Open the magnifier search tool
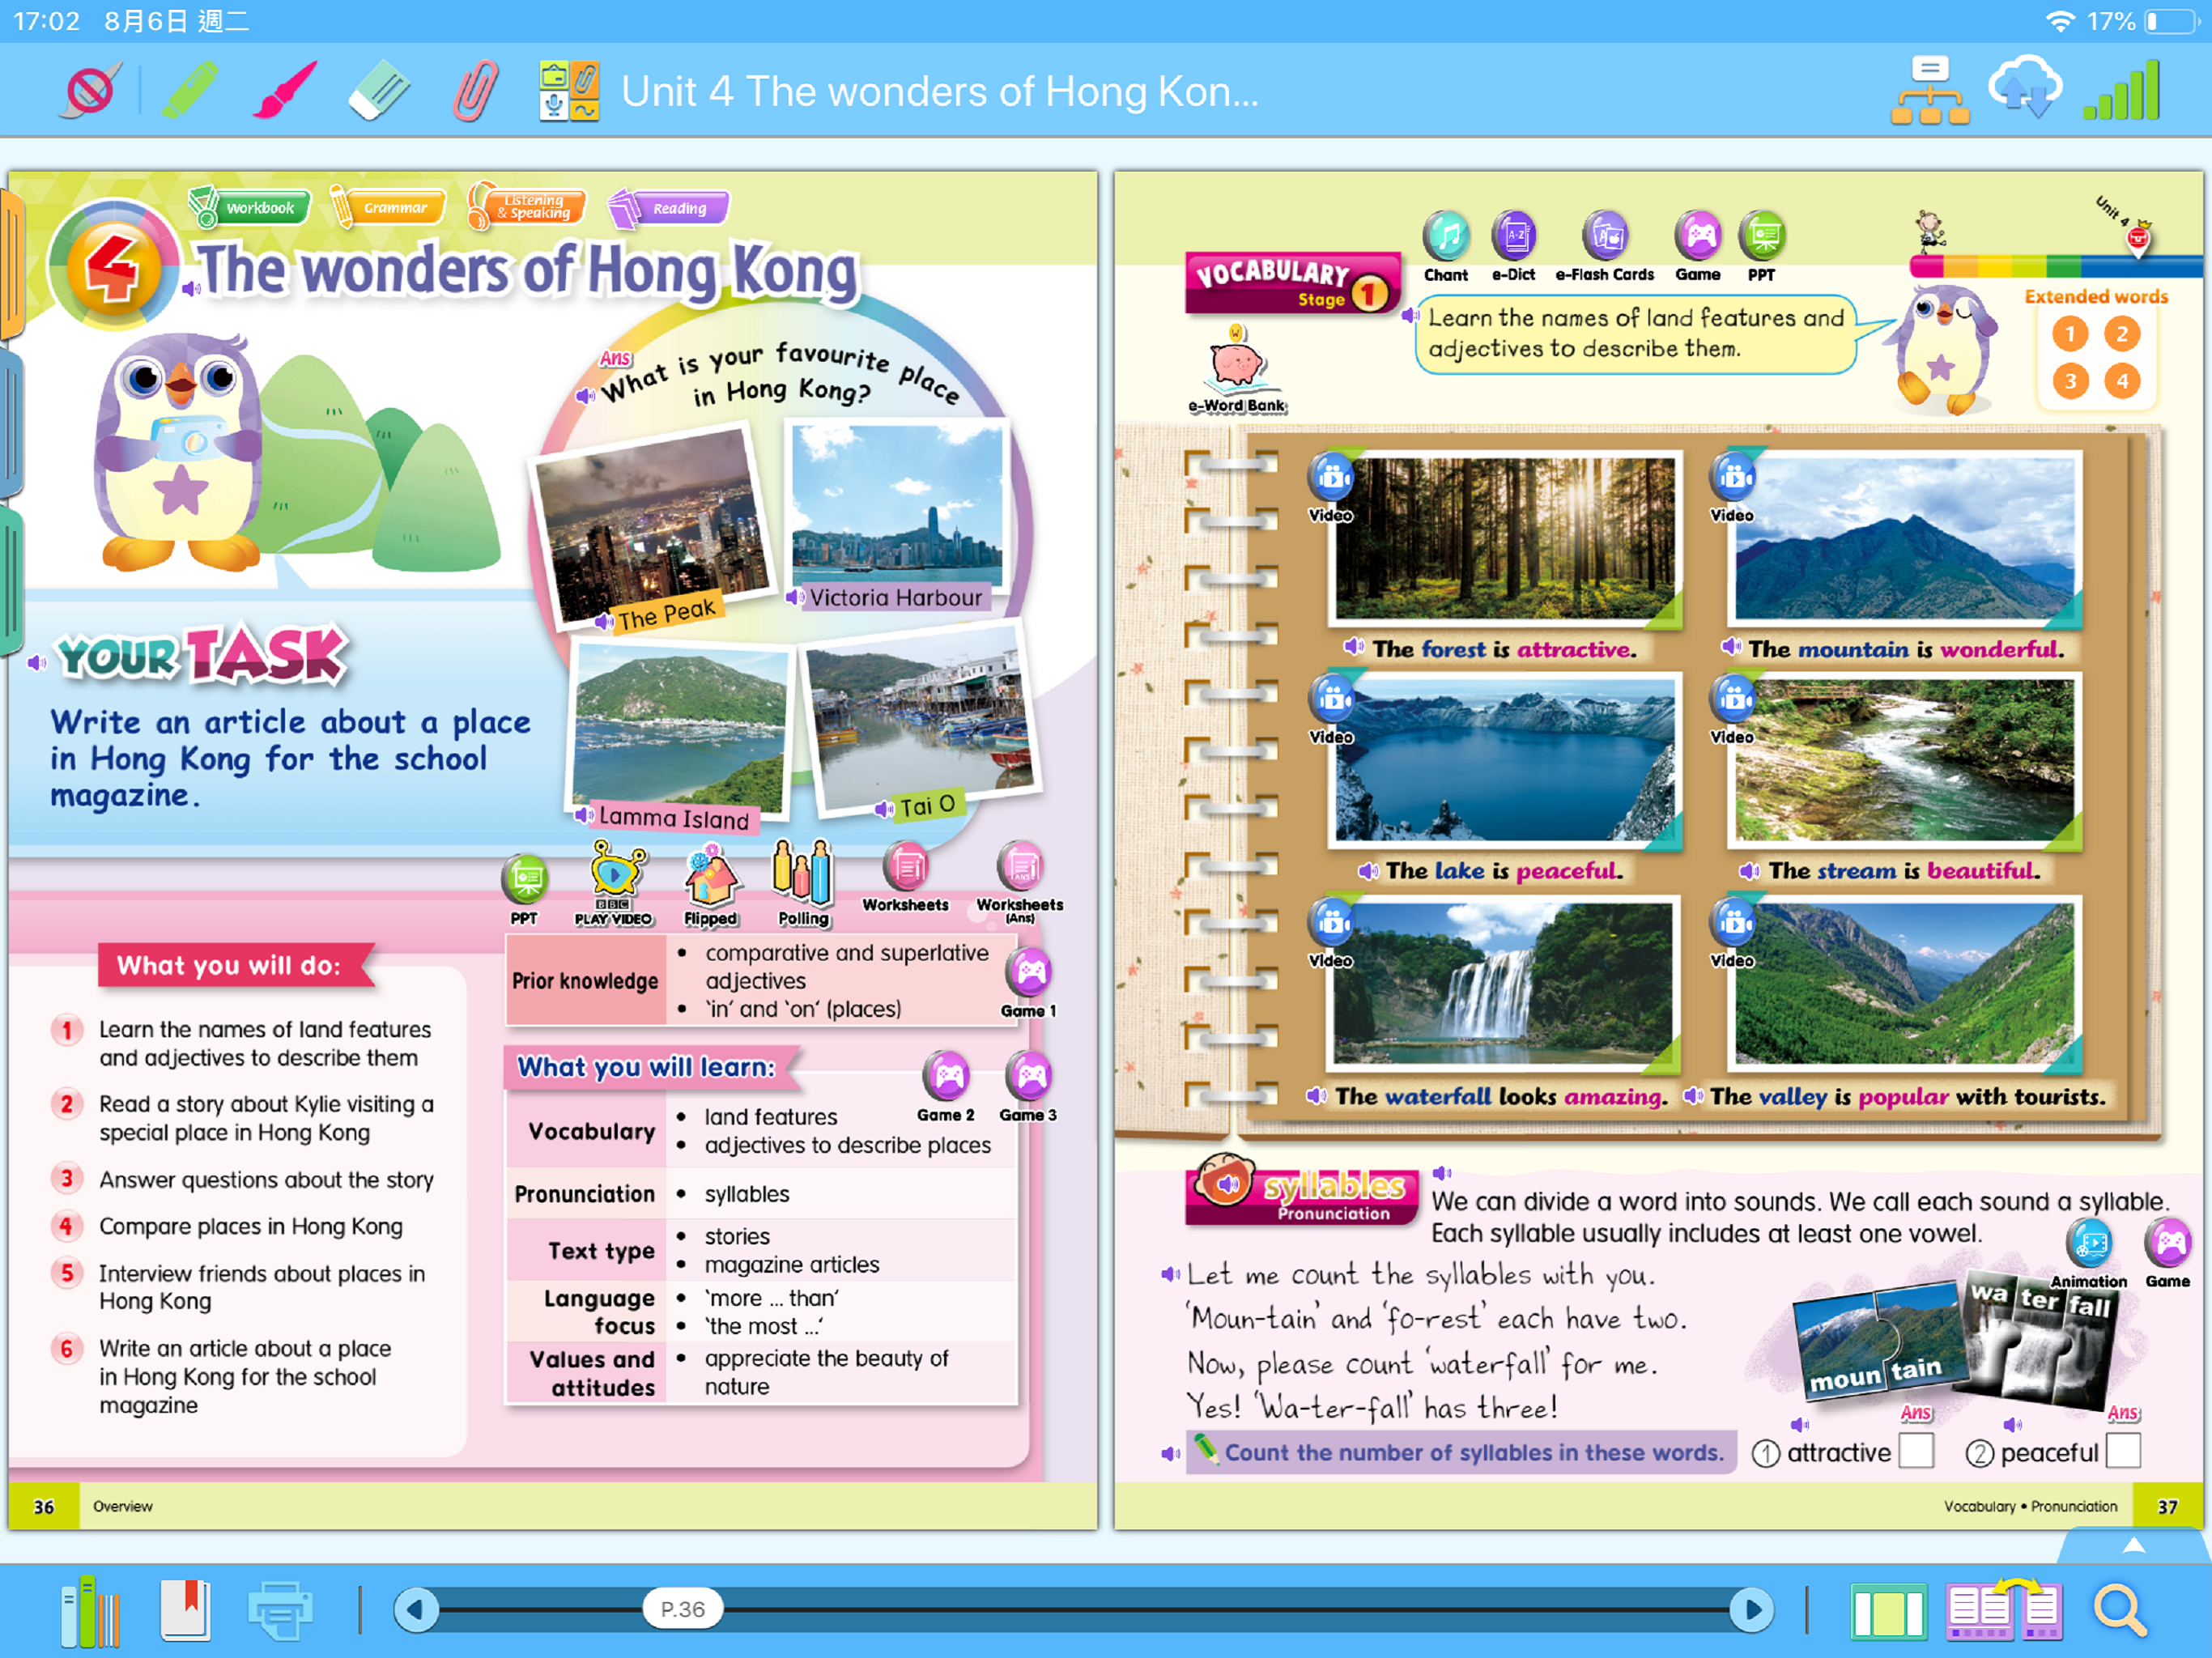Viewport: 2212px width, 1658px height. coord(2118,1610)
